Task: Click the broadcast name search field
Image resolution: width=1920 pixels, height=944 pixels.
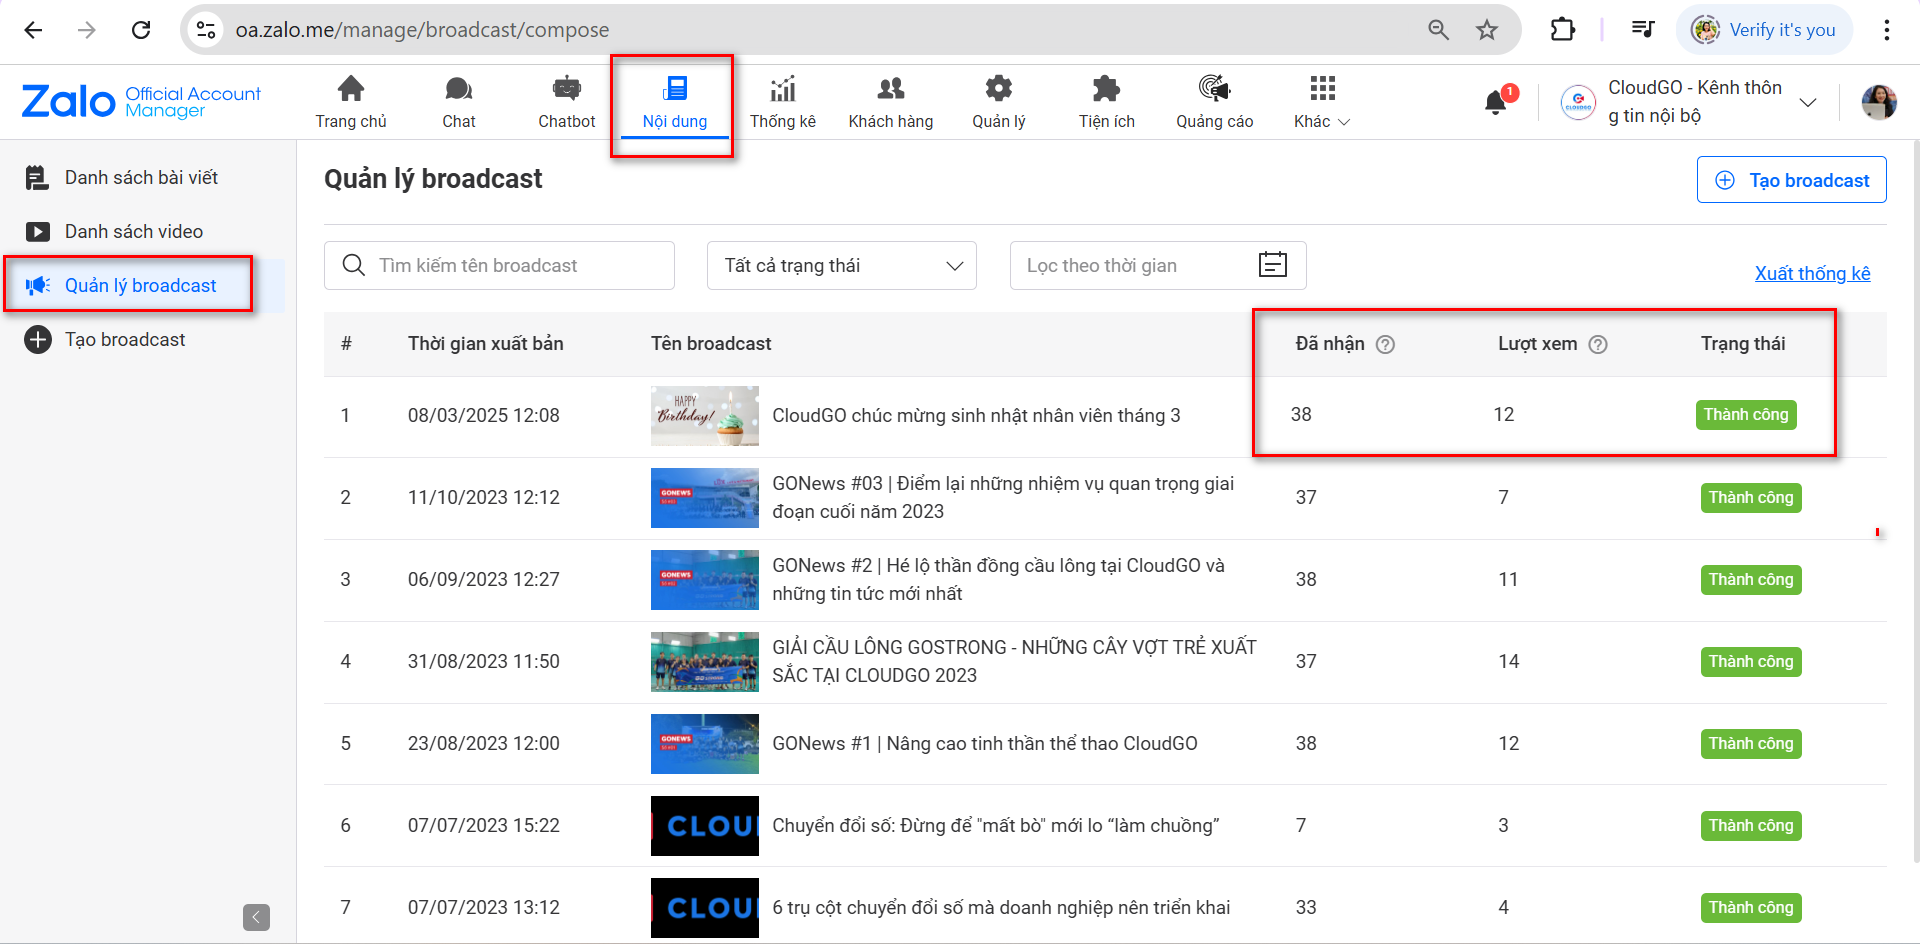Action: point(499,265)
